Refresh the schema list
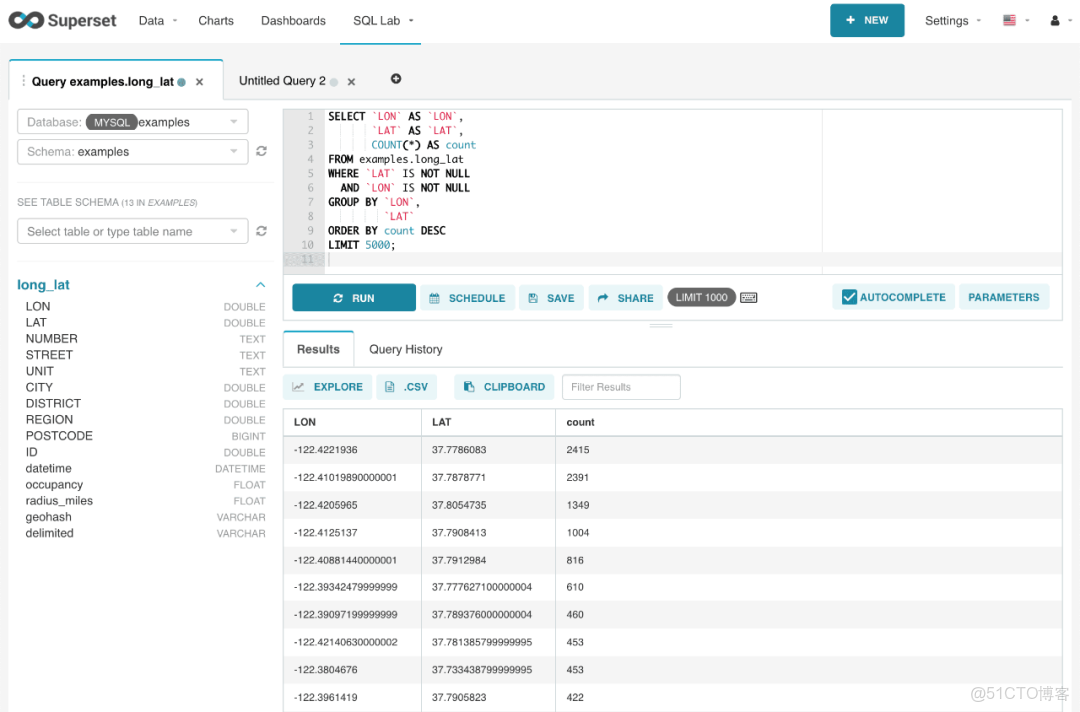1080x712 pixels. (261, 151)
